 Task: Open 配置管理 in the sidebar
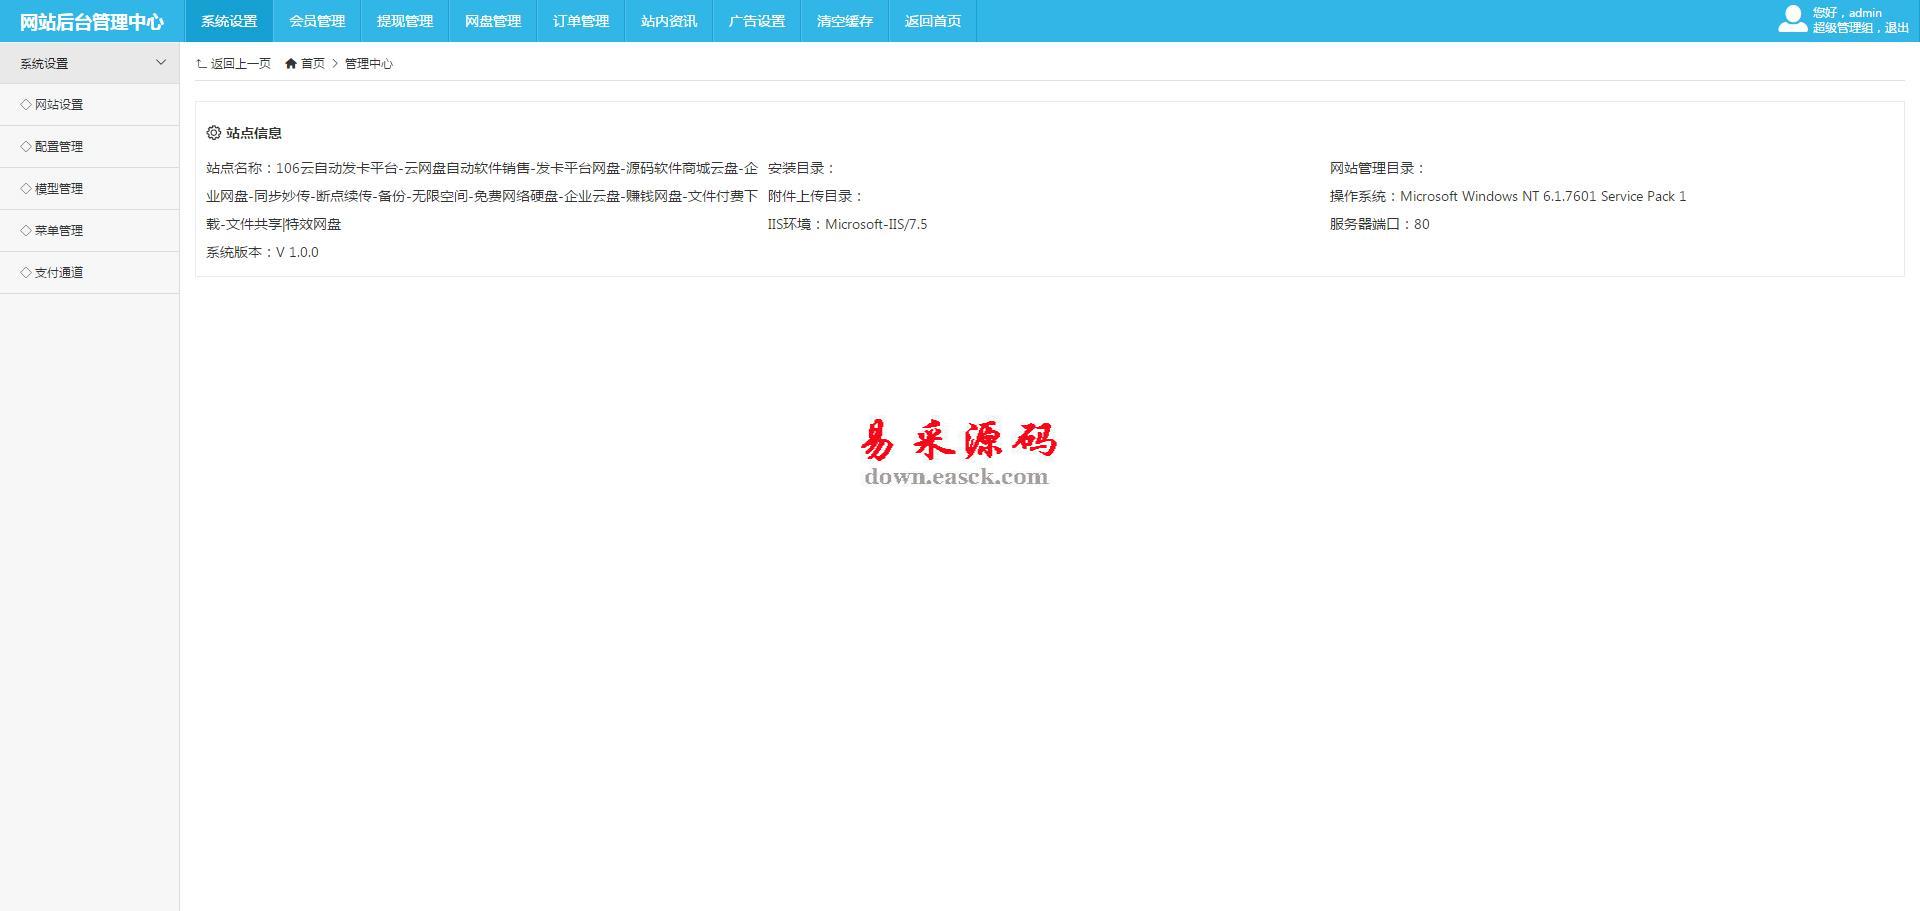pyautogui.click(x=59, y=147)
